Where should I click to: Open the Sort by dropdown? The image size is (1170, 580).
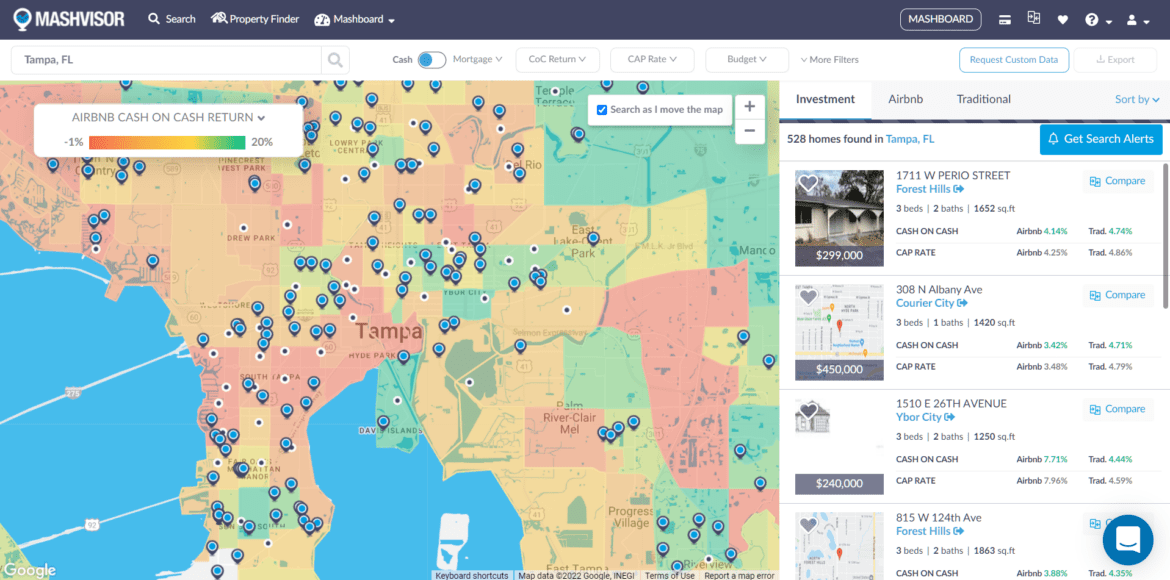[x=1136, y=99]
